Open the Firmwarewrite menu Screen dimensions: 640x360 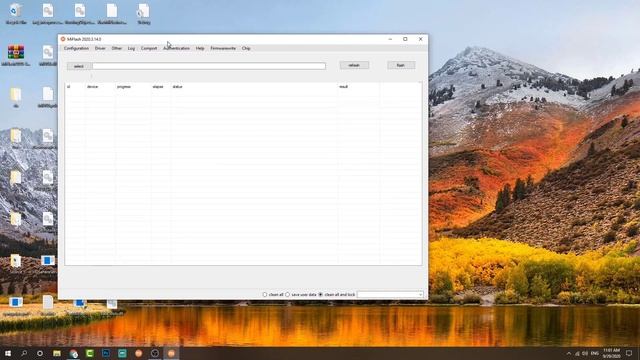[223, 48]
